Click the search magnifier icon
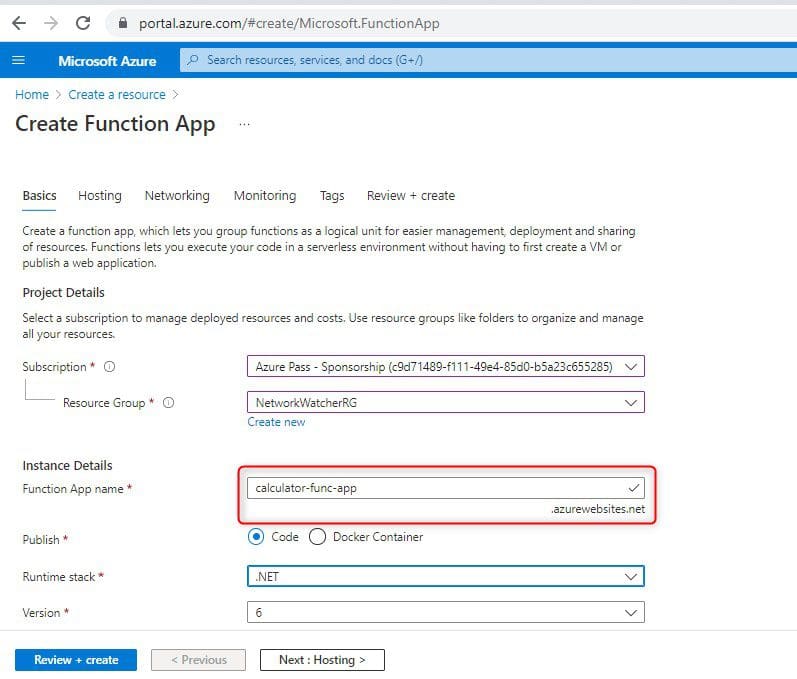This screenshot has height=679, width=797. pyautogui.click(x=193, y=60)
